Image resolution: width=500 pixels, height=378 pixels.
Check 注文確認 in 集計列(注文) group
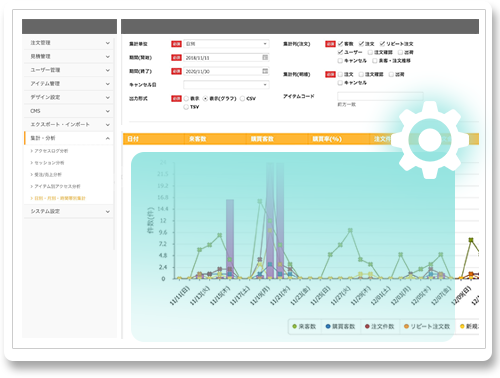[370, 52]
